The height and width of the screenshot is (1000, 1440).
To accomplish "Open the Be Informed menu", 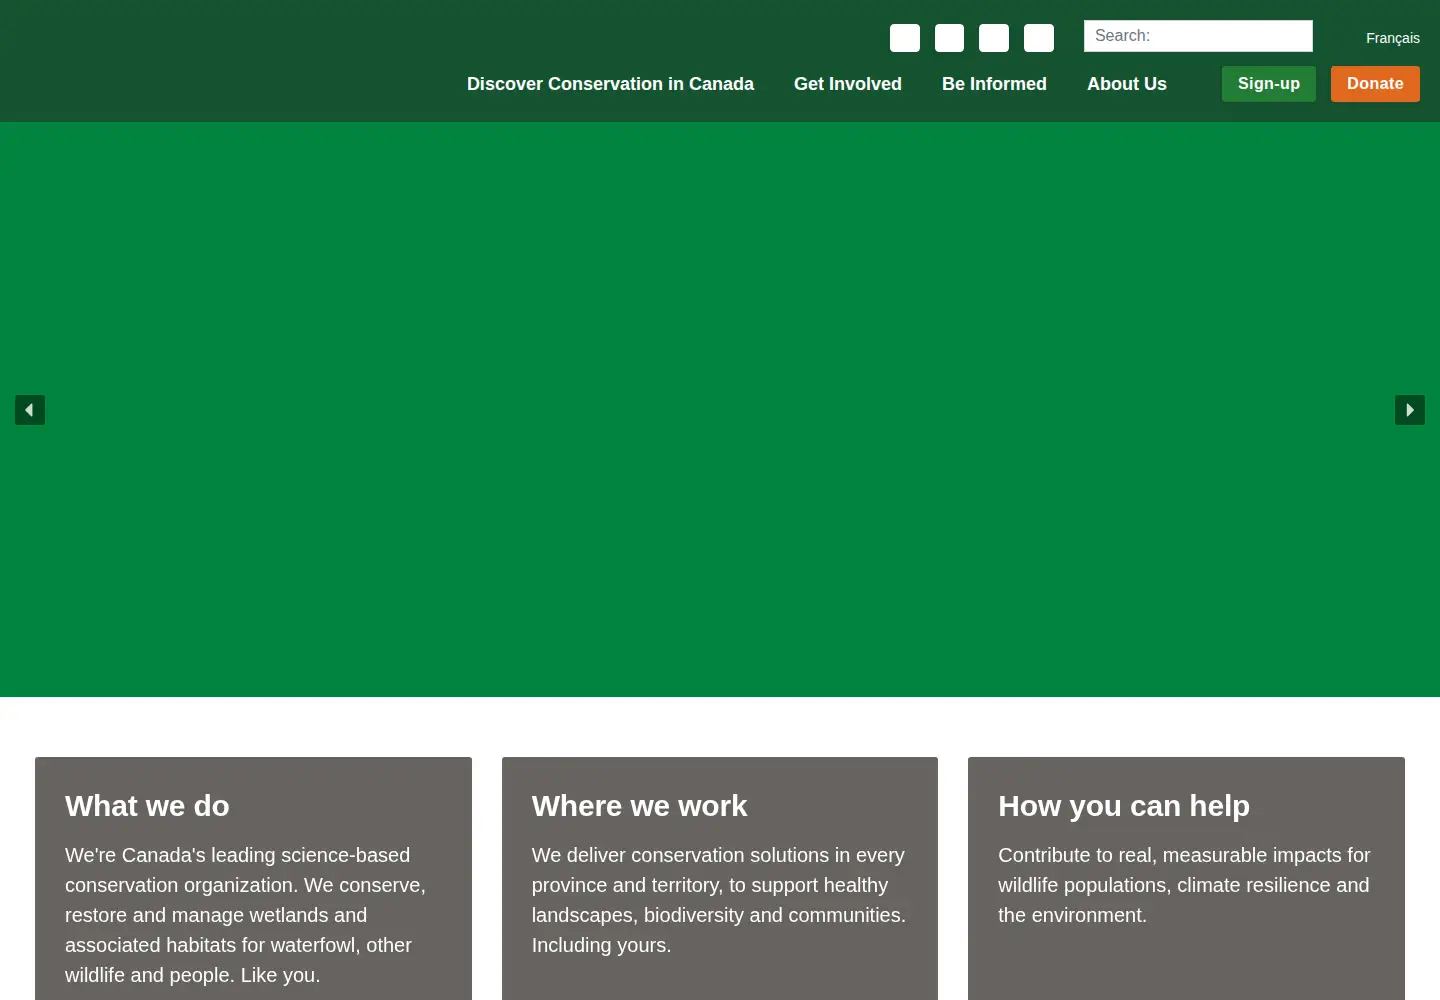I will (x=994, y=84).
